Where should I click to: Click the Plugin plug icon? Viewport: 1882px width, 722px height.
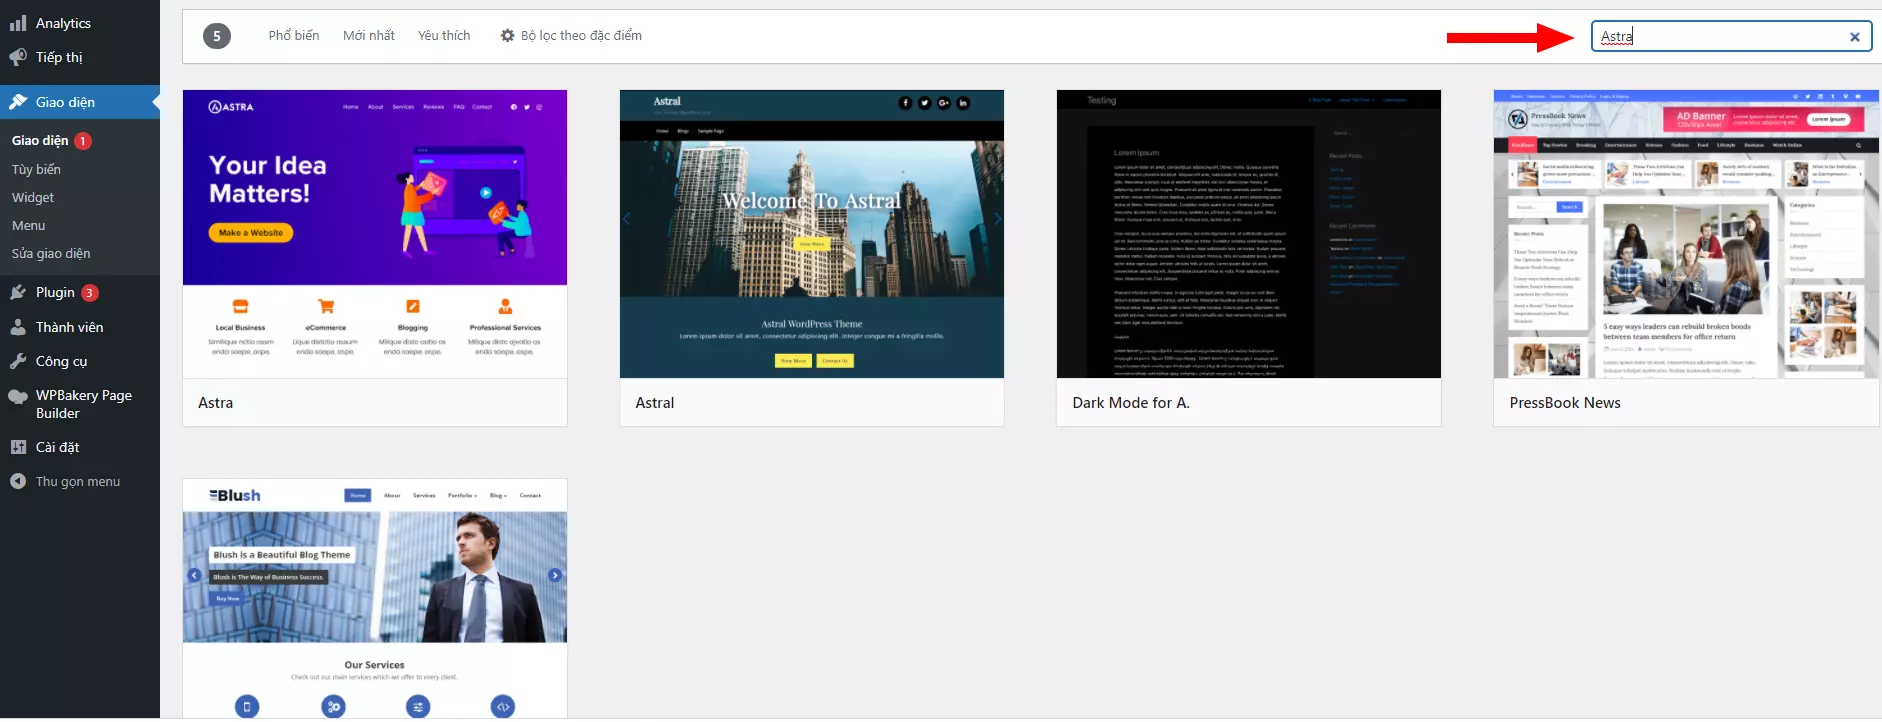[x=18, y=292]
